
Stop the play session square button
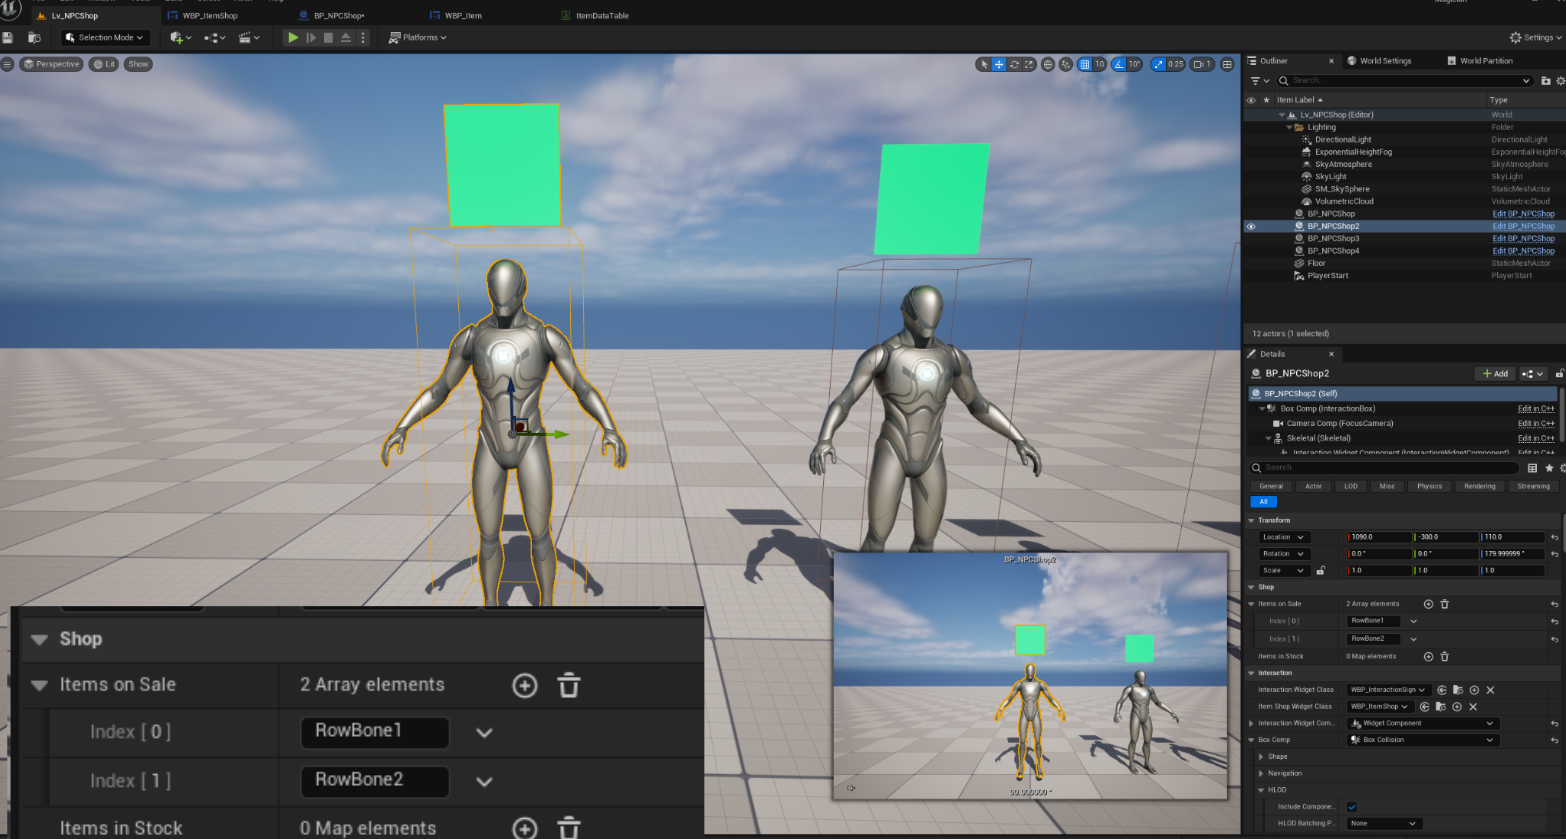[x=328, y=37]
